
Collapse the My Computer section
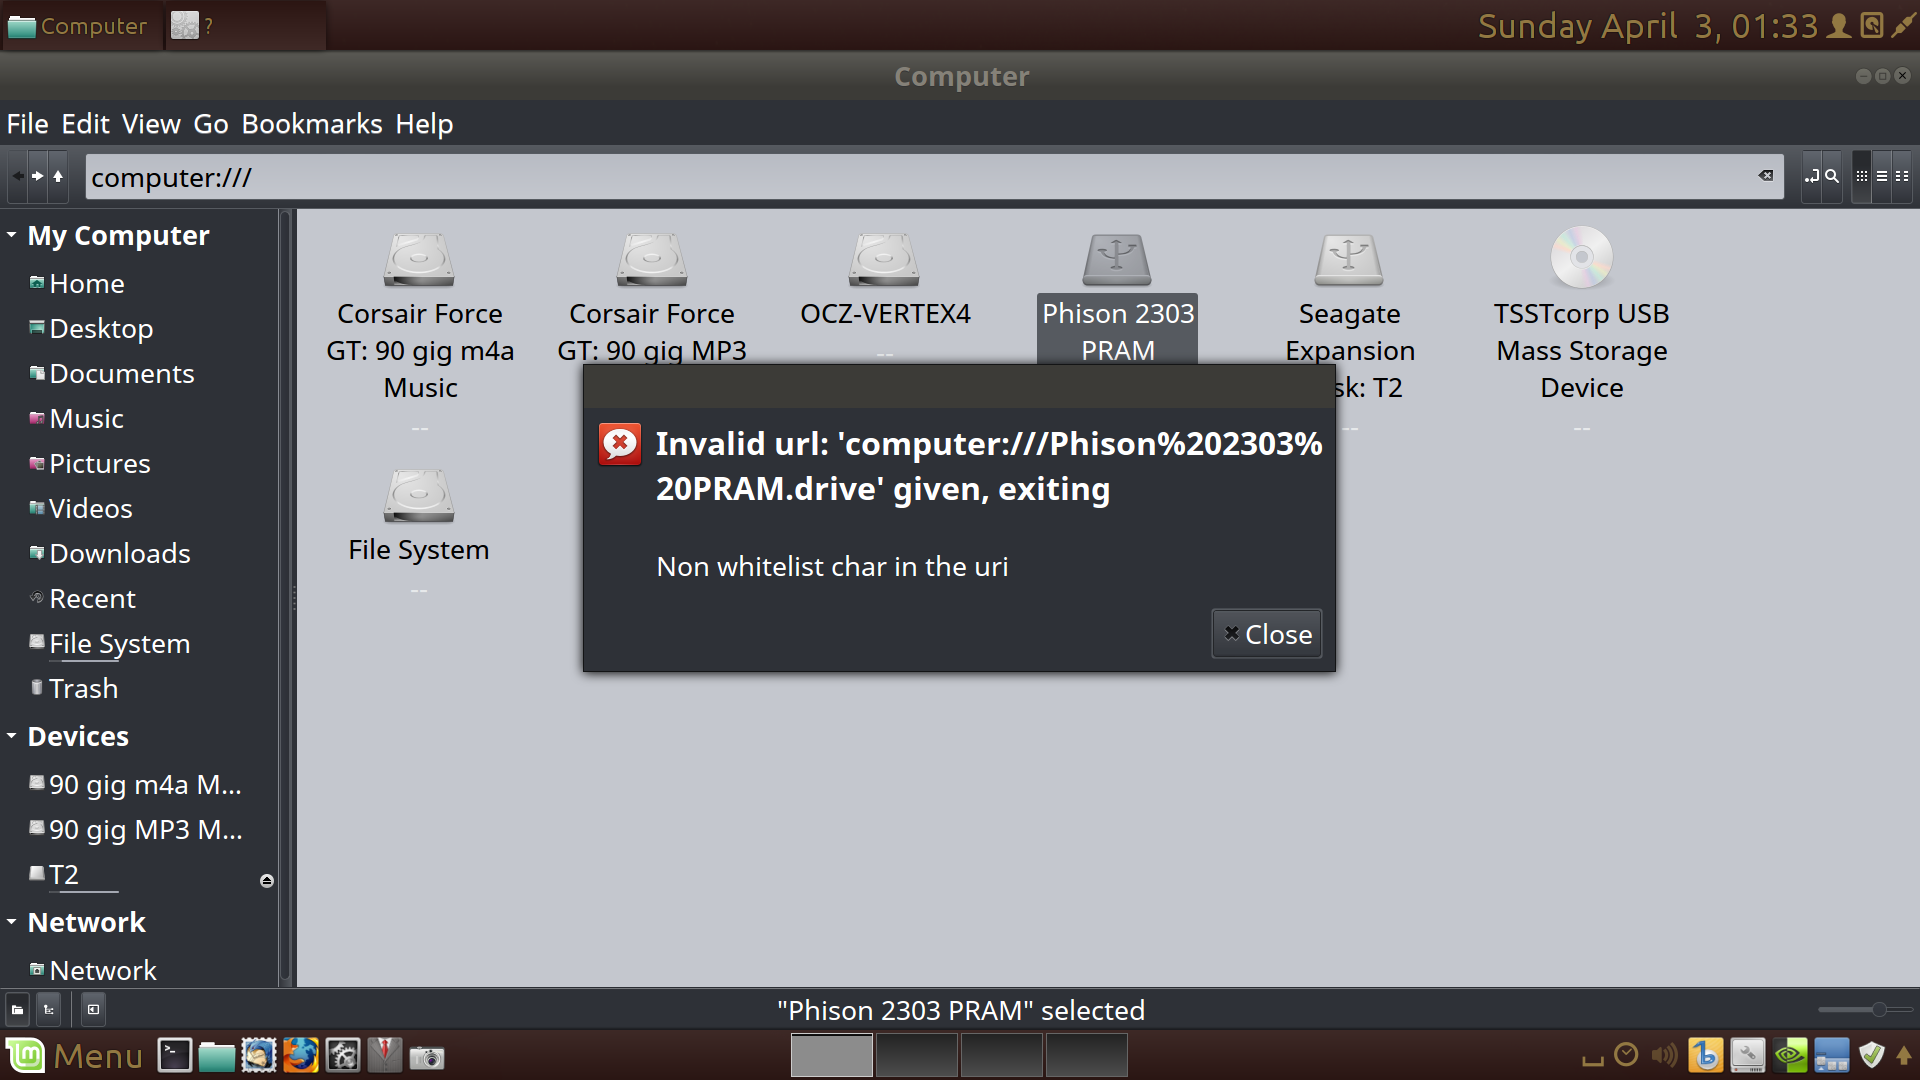point(11,235)
